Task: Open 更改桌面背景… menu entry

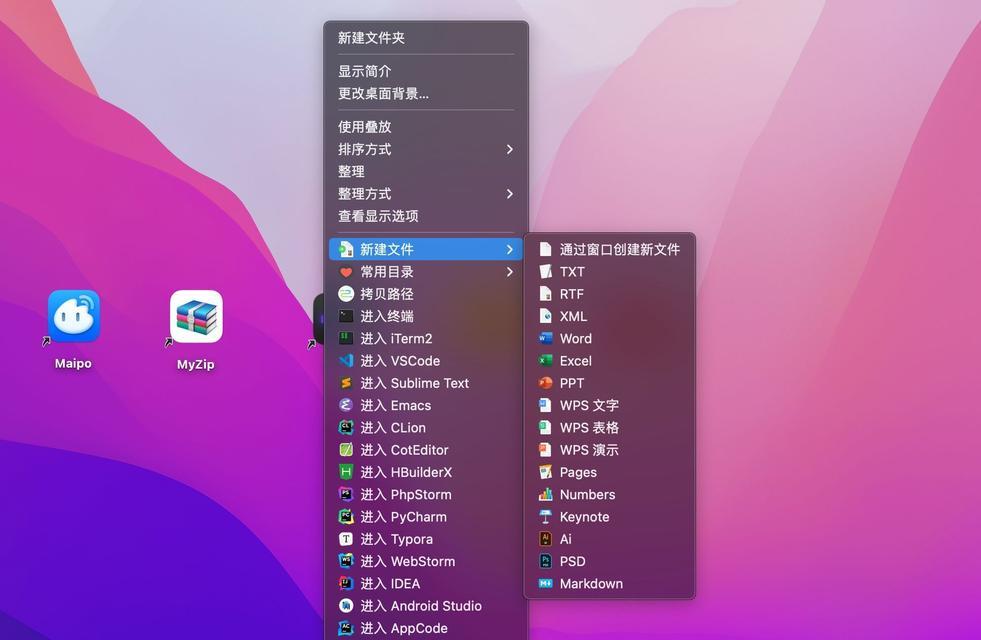Action: (426, 94)
